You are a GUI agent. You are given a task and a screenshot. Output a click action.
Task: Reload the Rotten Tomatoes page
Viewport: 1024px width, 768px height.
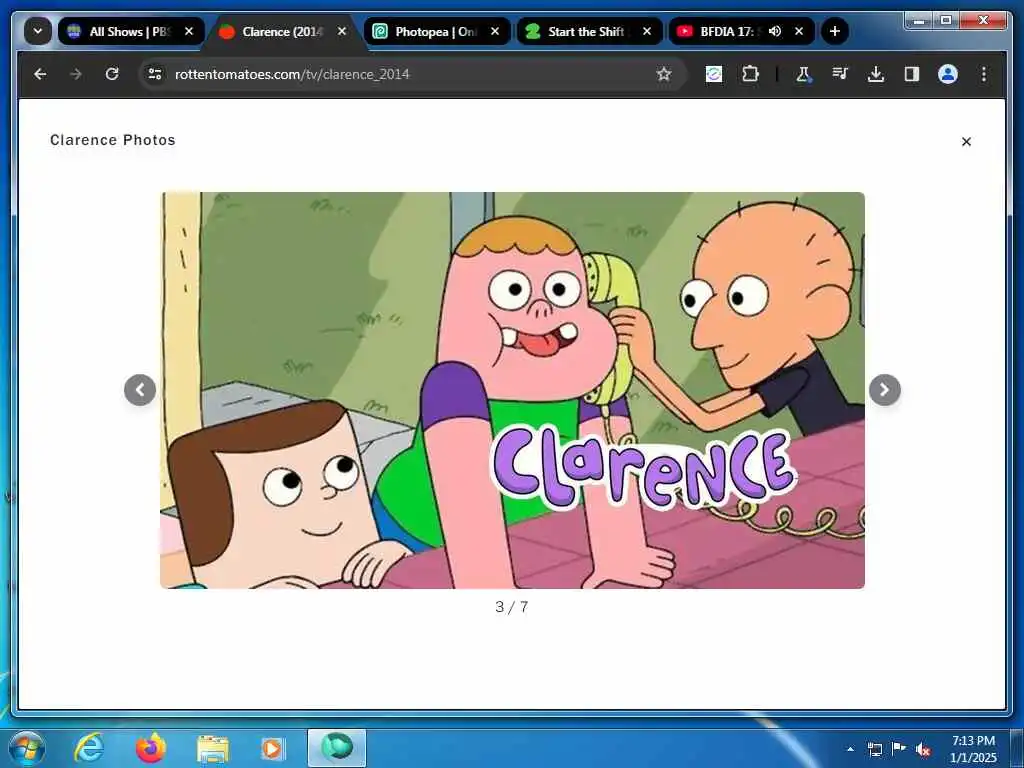point(112,74)
